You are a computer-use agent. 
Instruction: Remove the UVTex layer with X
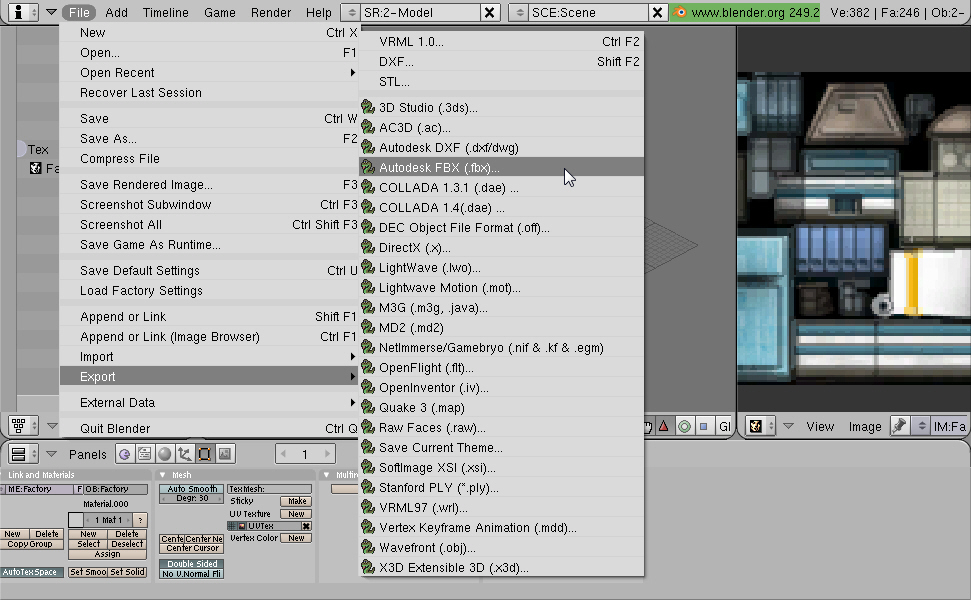tap(306, 526)
